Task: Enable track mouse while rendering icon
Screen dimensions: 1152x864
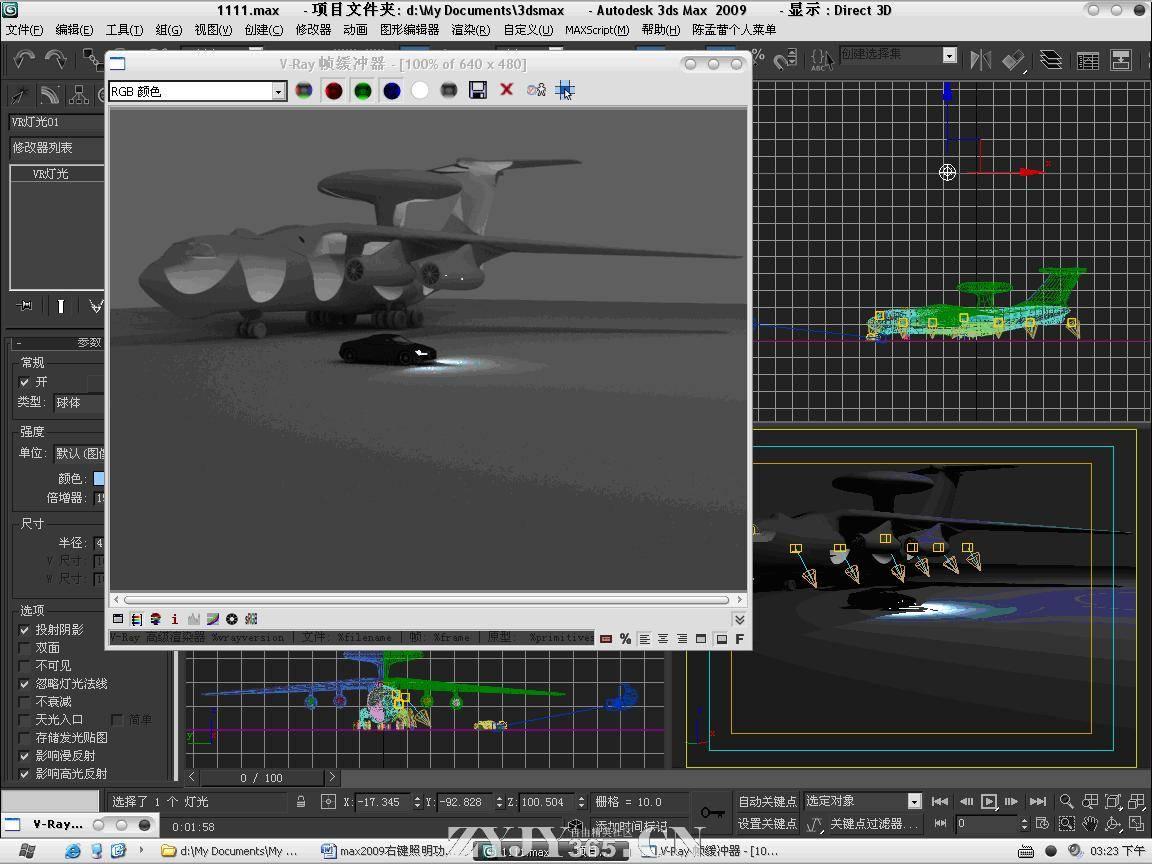Action: (564, 90)
